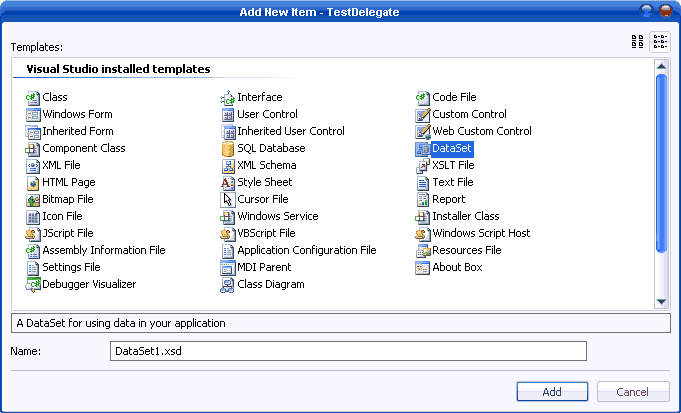681x413 pixels.
Task: Select the Class template icon
Action: [x=33, y=98]
